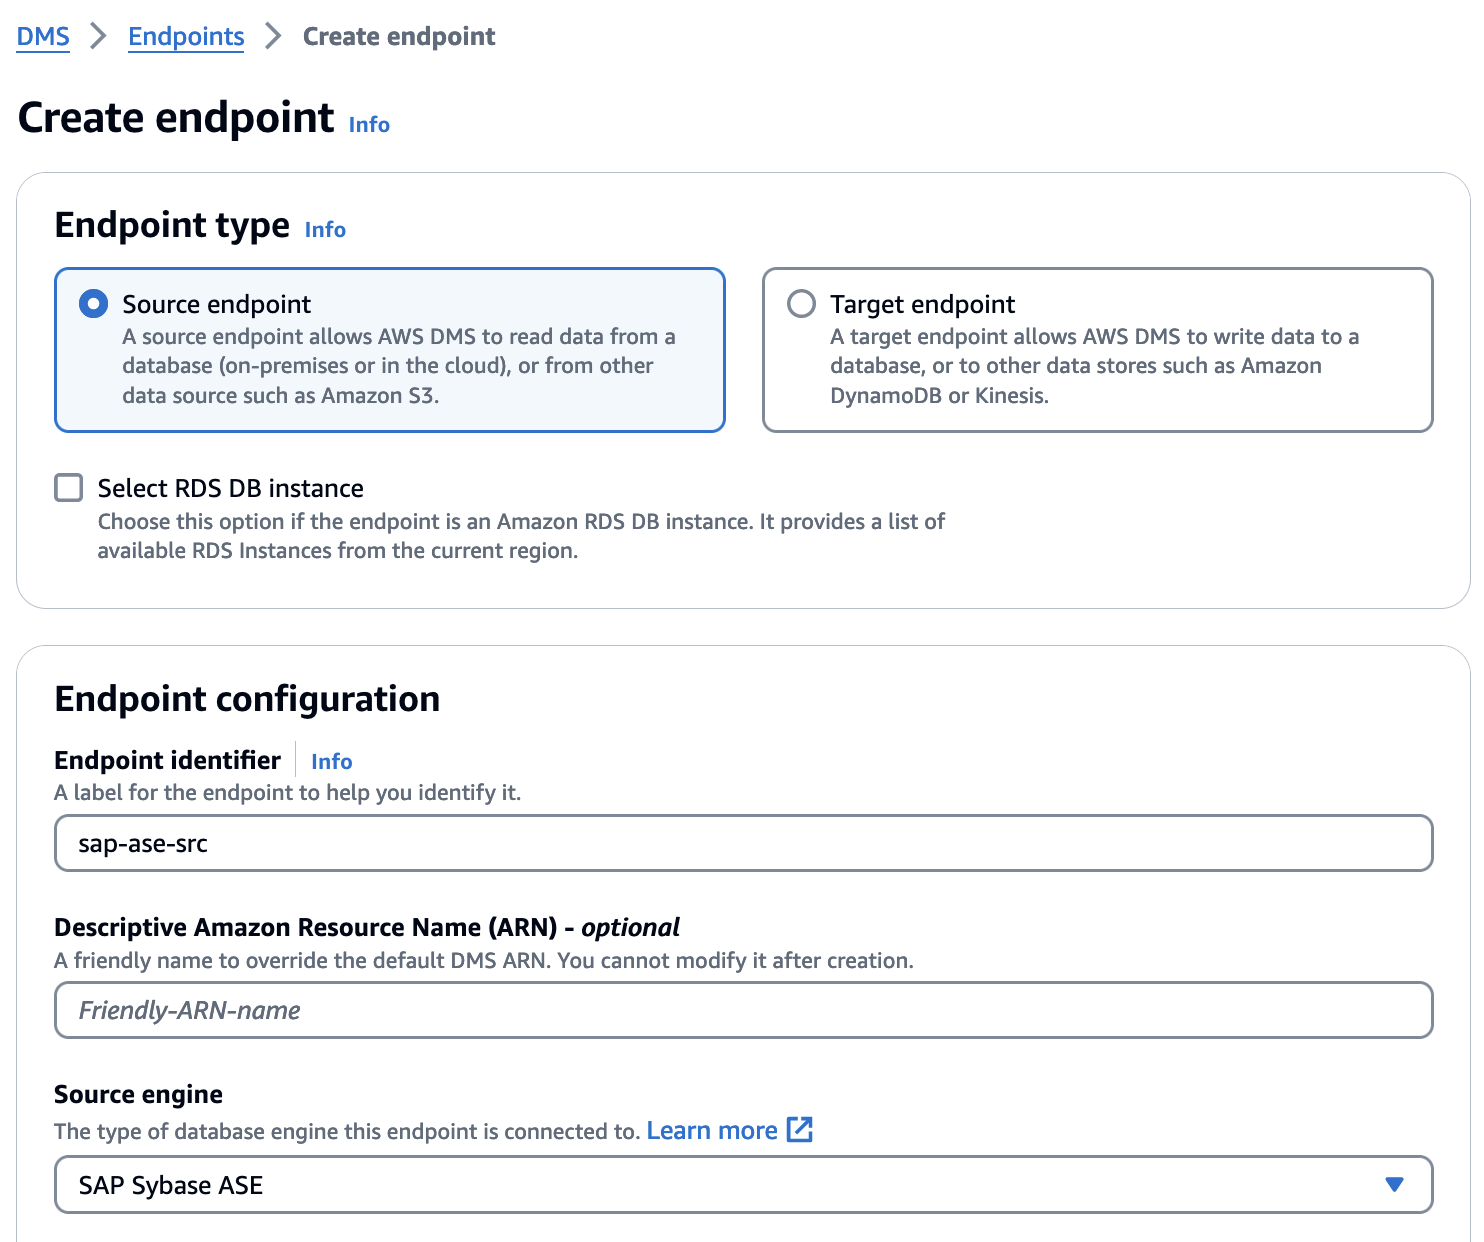Screen dimensions: 1484x1242
Task: Open the Learn more link
Action: tap(712, 1131)
